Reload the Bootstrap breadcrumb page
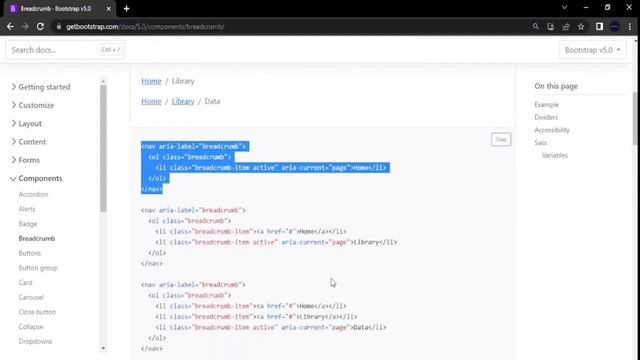The height and width of the screenshot is (360, 640). click(x=40, y=27)
